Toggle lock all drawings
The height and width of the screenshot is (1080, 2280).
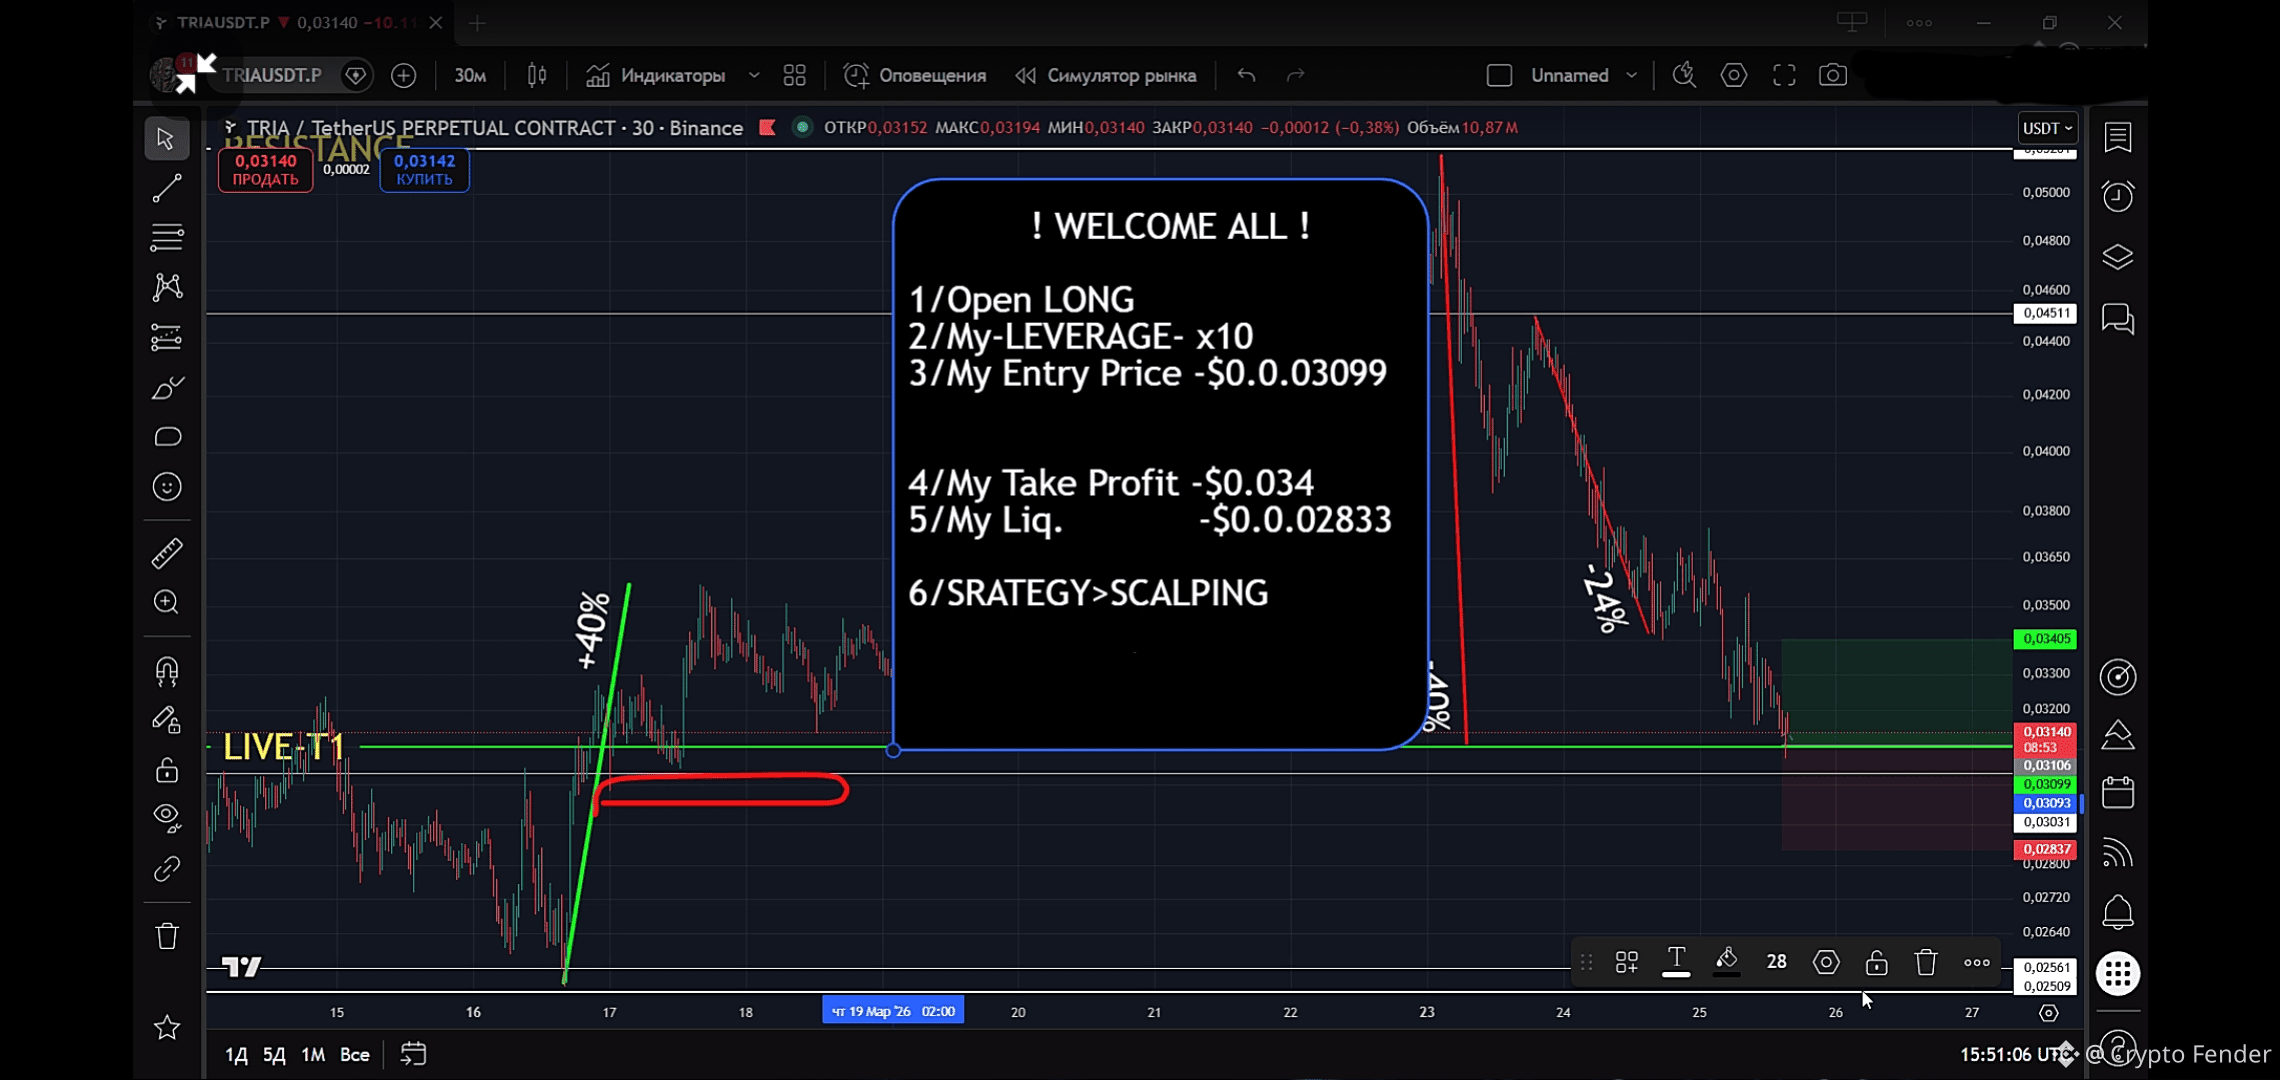pyautogui.click(x=166, y=770)
